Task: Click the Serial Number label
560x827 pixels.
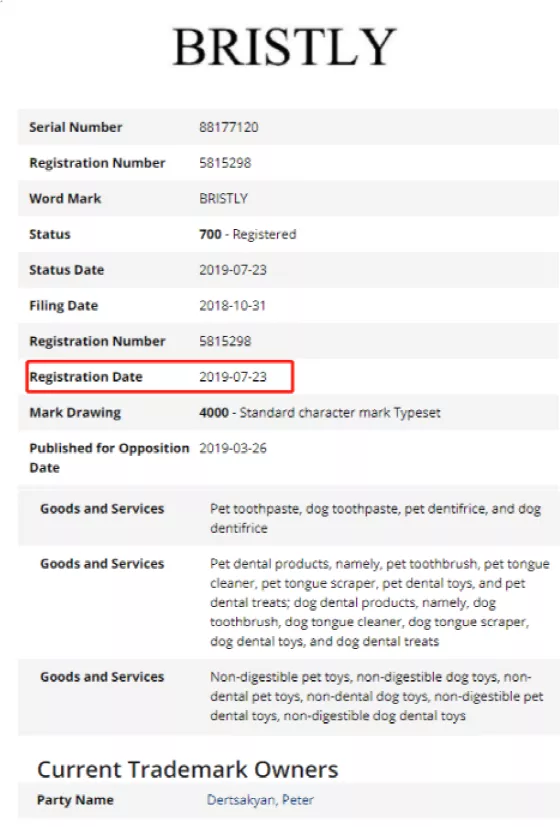Action: pyautogui.click(x=76, y=127)
